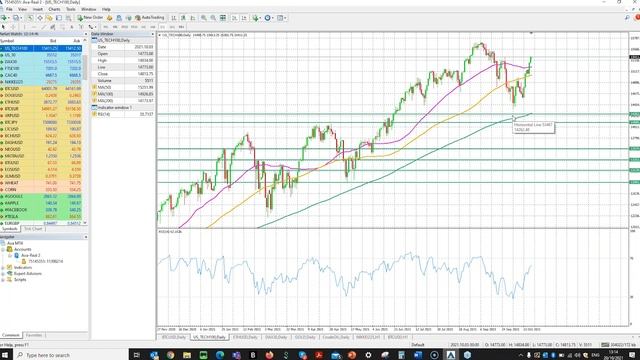
Task: Toggle the Navigator star-folder icon
Action: tap(49, 18)
